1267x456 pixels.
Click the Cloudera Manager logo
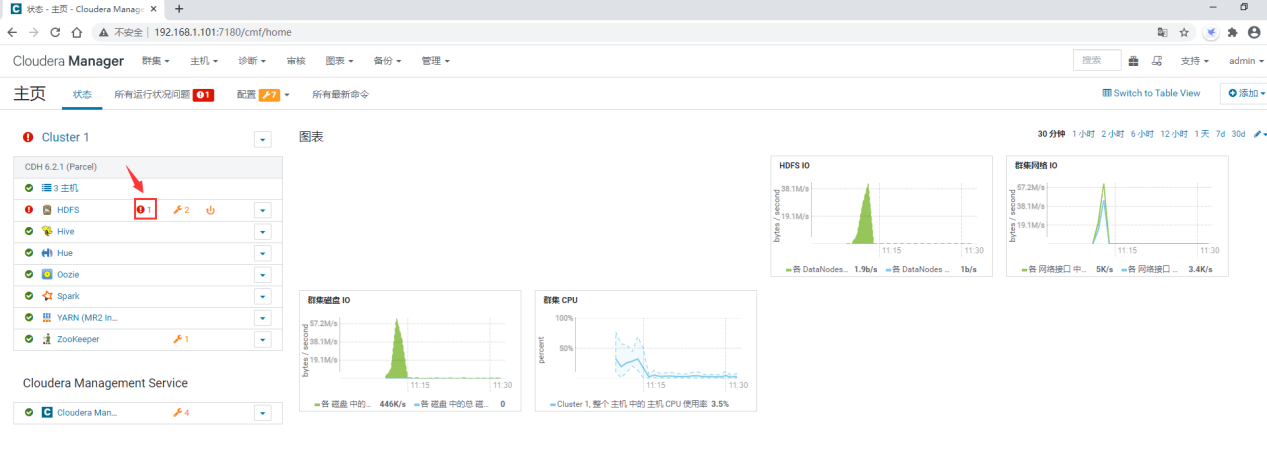tap(68, 61)
